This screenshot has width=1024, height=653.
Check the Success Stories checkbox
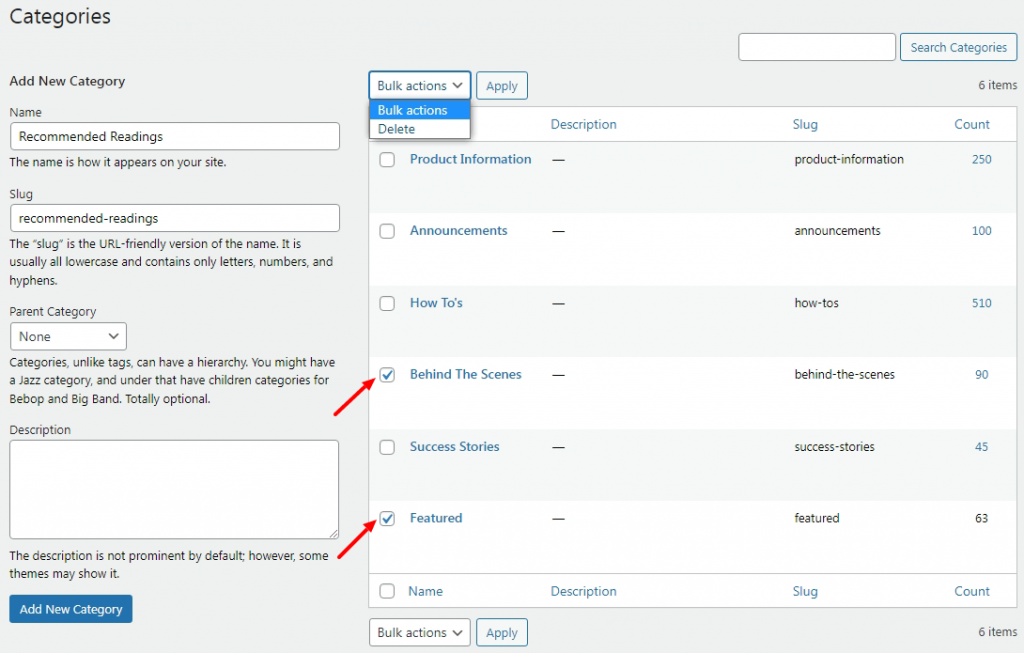(x=387, y=447)
